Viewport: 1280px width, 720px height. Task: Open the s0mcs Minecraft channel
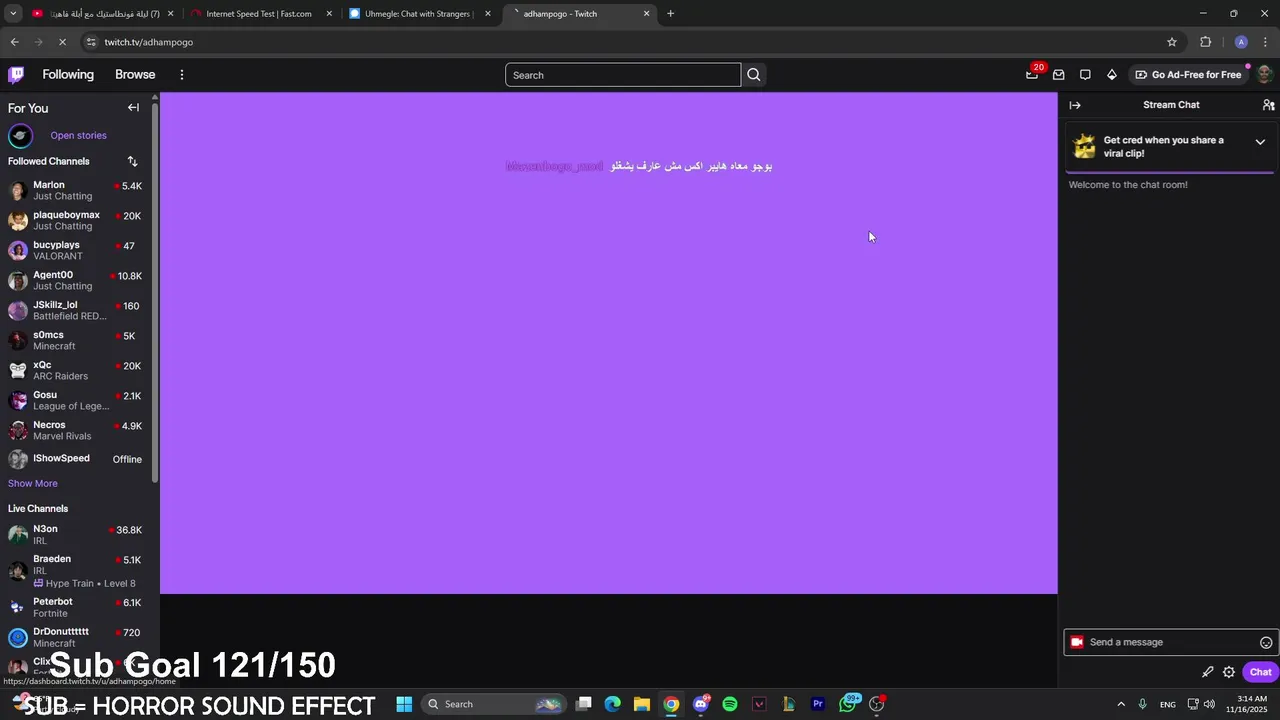[x=76, y=340]
